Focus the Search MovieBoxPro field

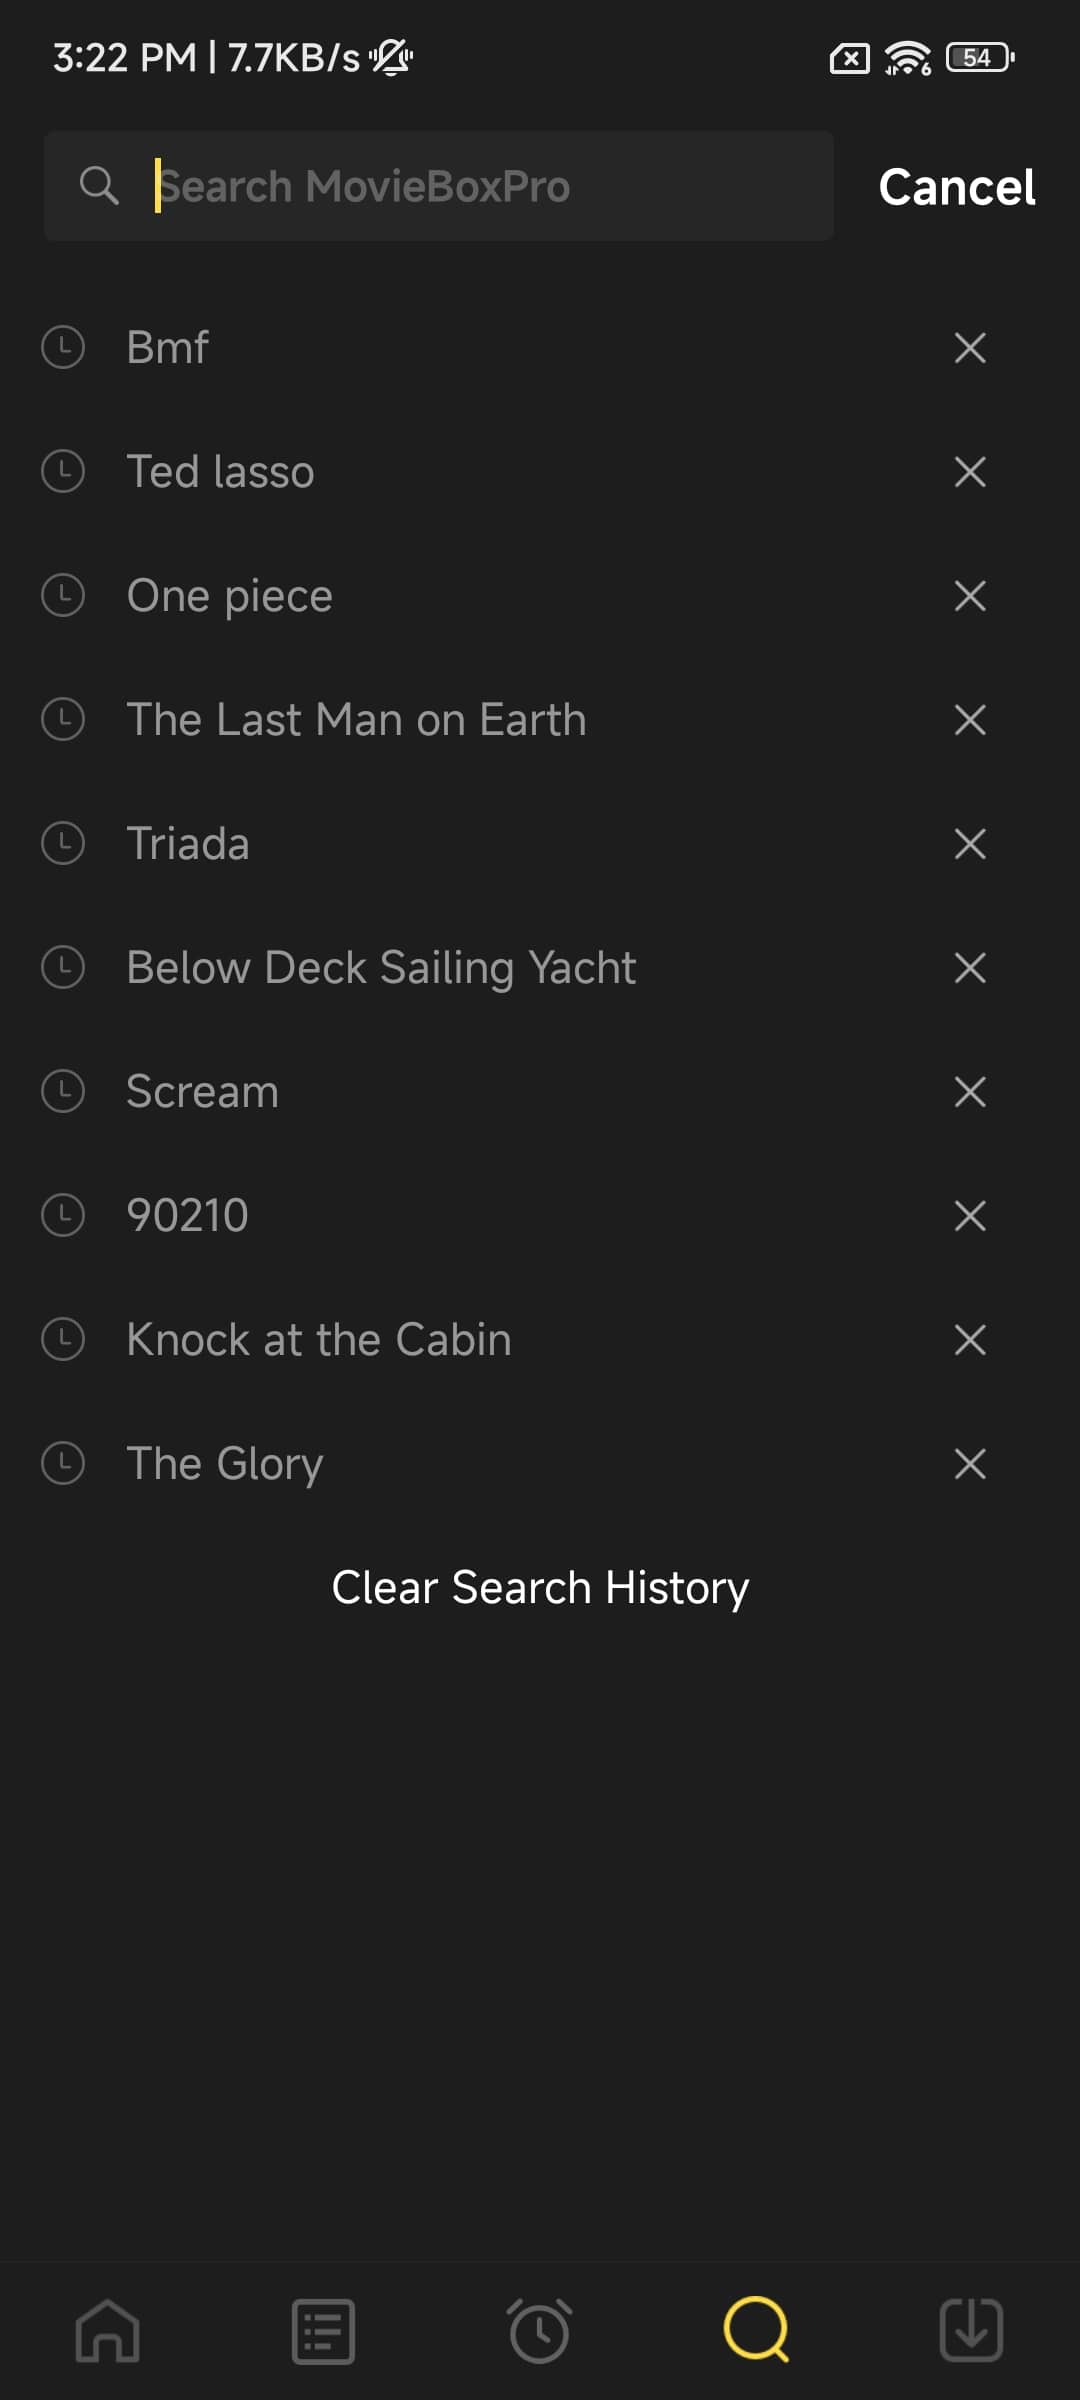[x=480, y=186]
